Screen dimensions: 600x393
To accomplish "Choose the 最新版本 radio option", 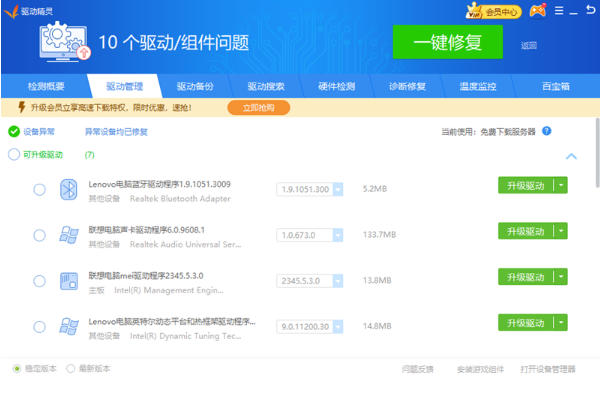I will [x=70, y=369].
